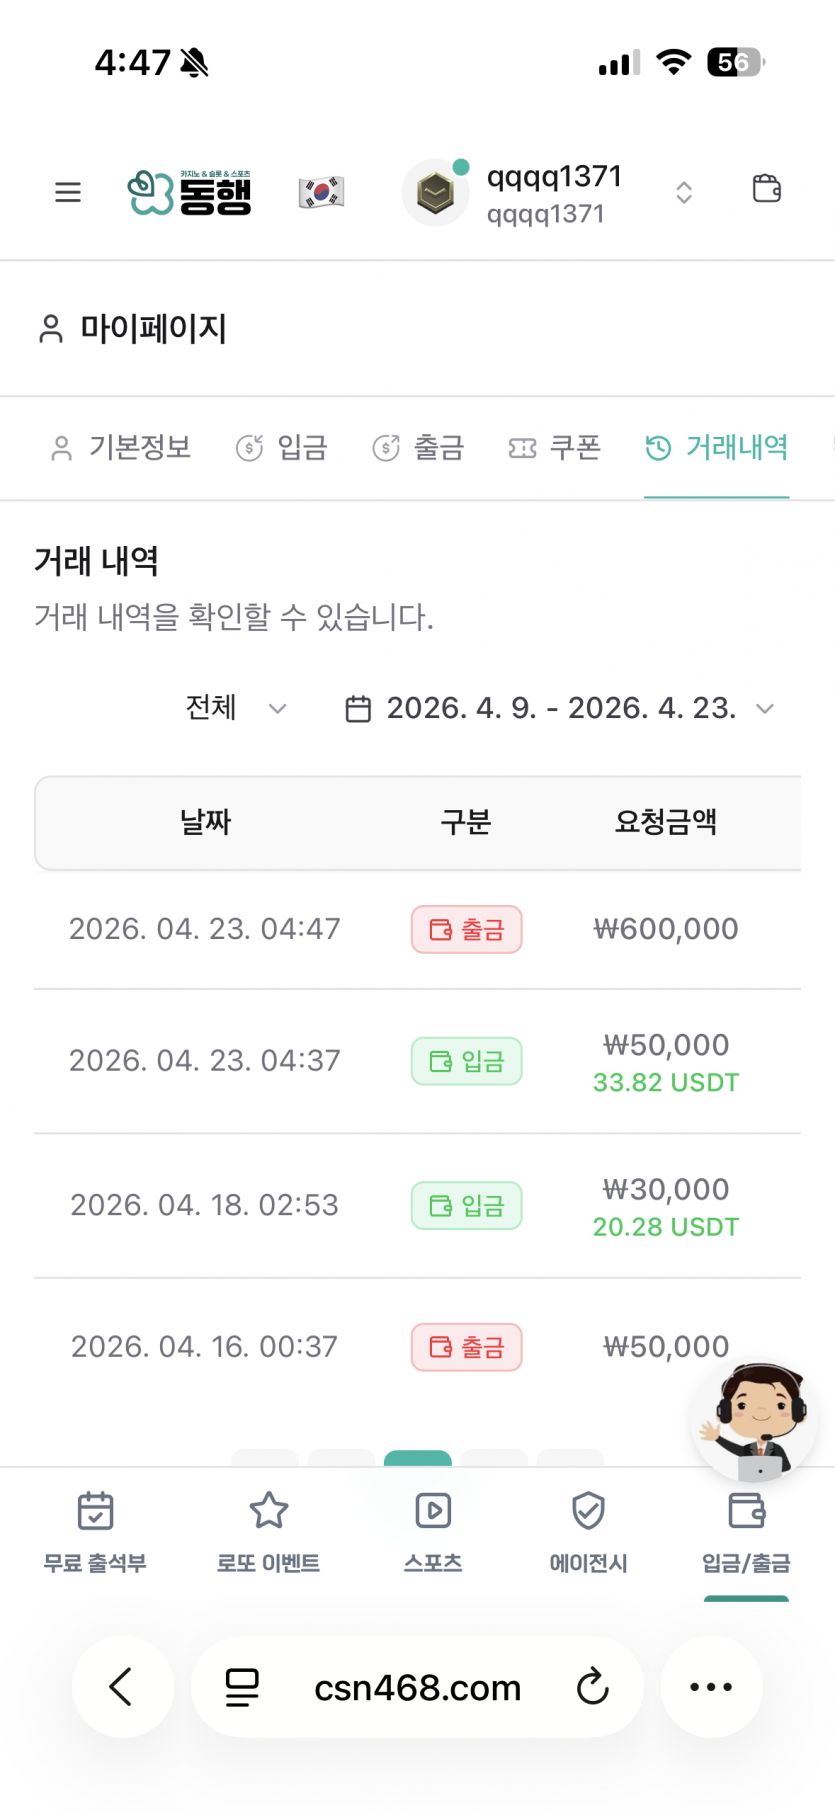Open the hamburger menu

click(x=68, y=192)
